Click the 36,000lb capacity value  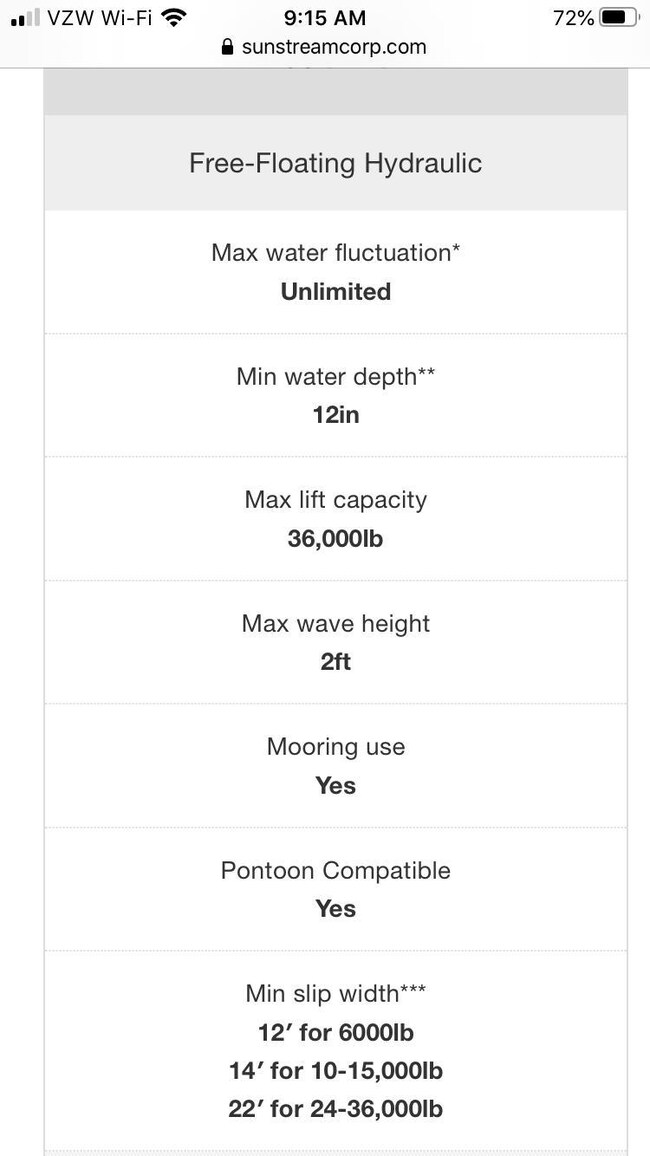[x=335, y=539]
